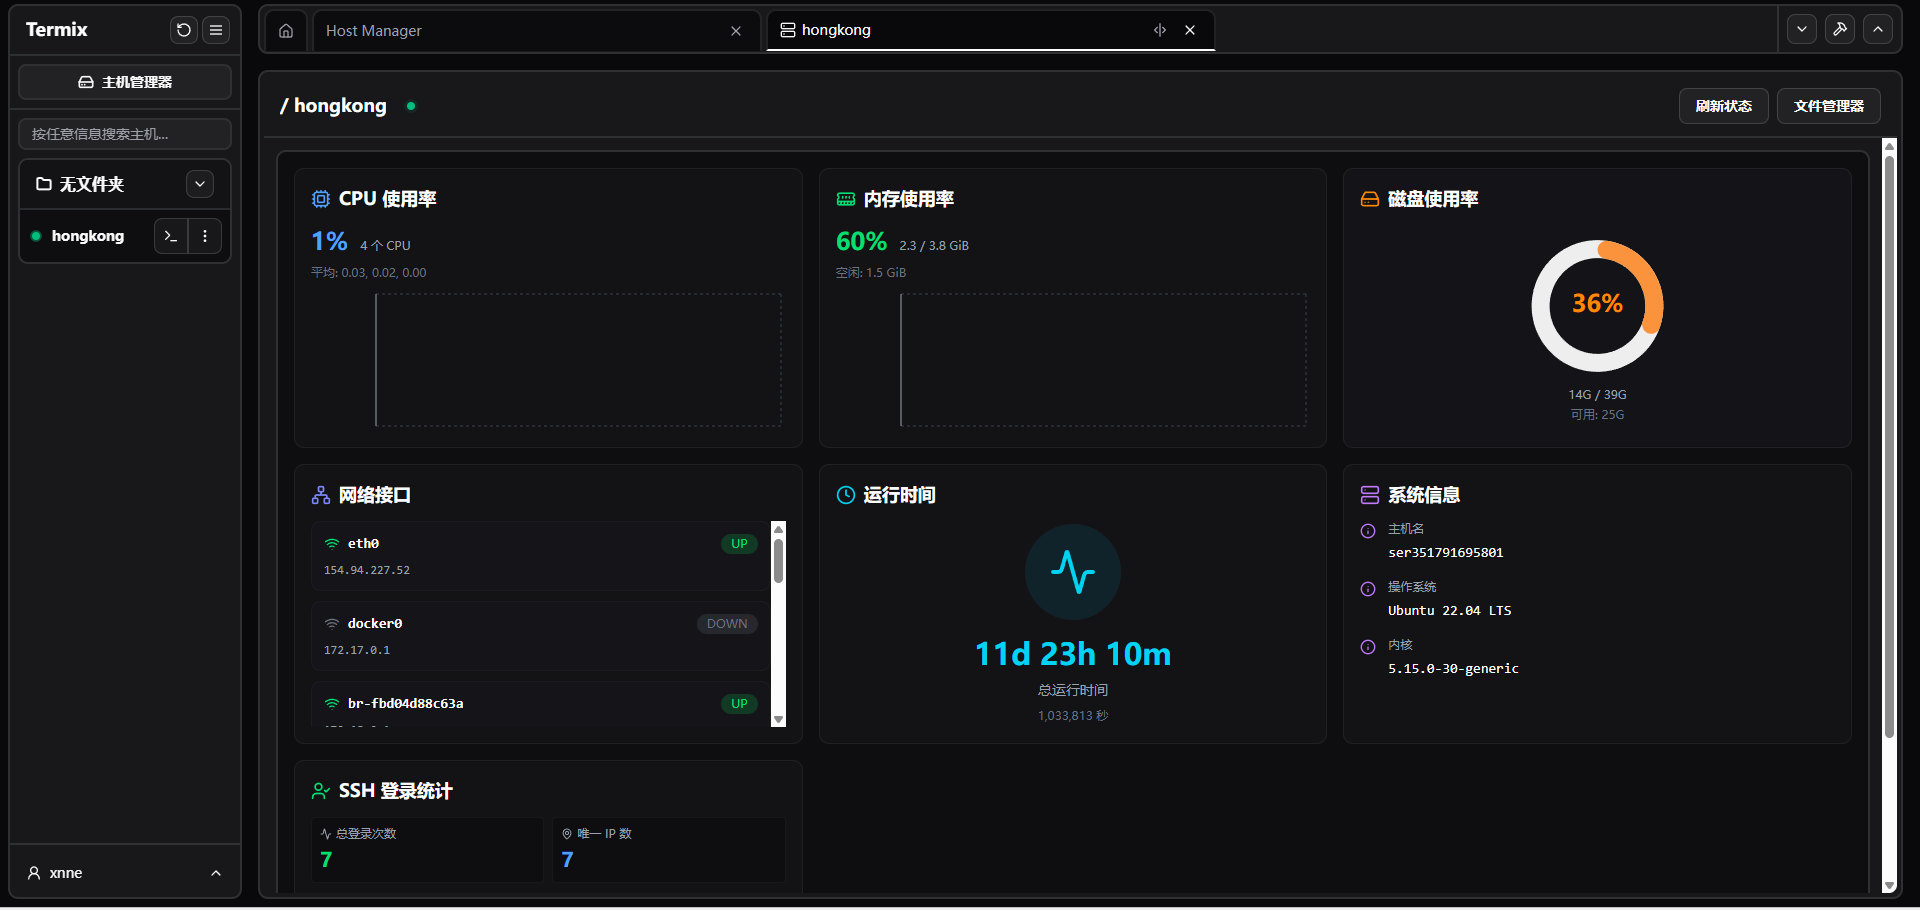Click the refresh icon beside Termix
Screen dimensions: 1920x910
coord(183,30)
